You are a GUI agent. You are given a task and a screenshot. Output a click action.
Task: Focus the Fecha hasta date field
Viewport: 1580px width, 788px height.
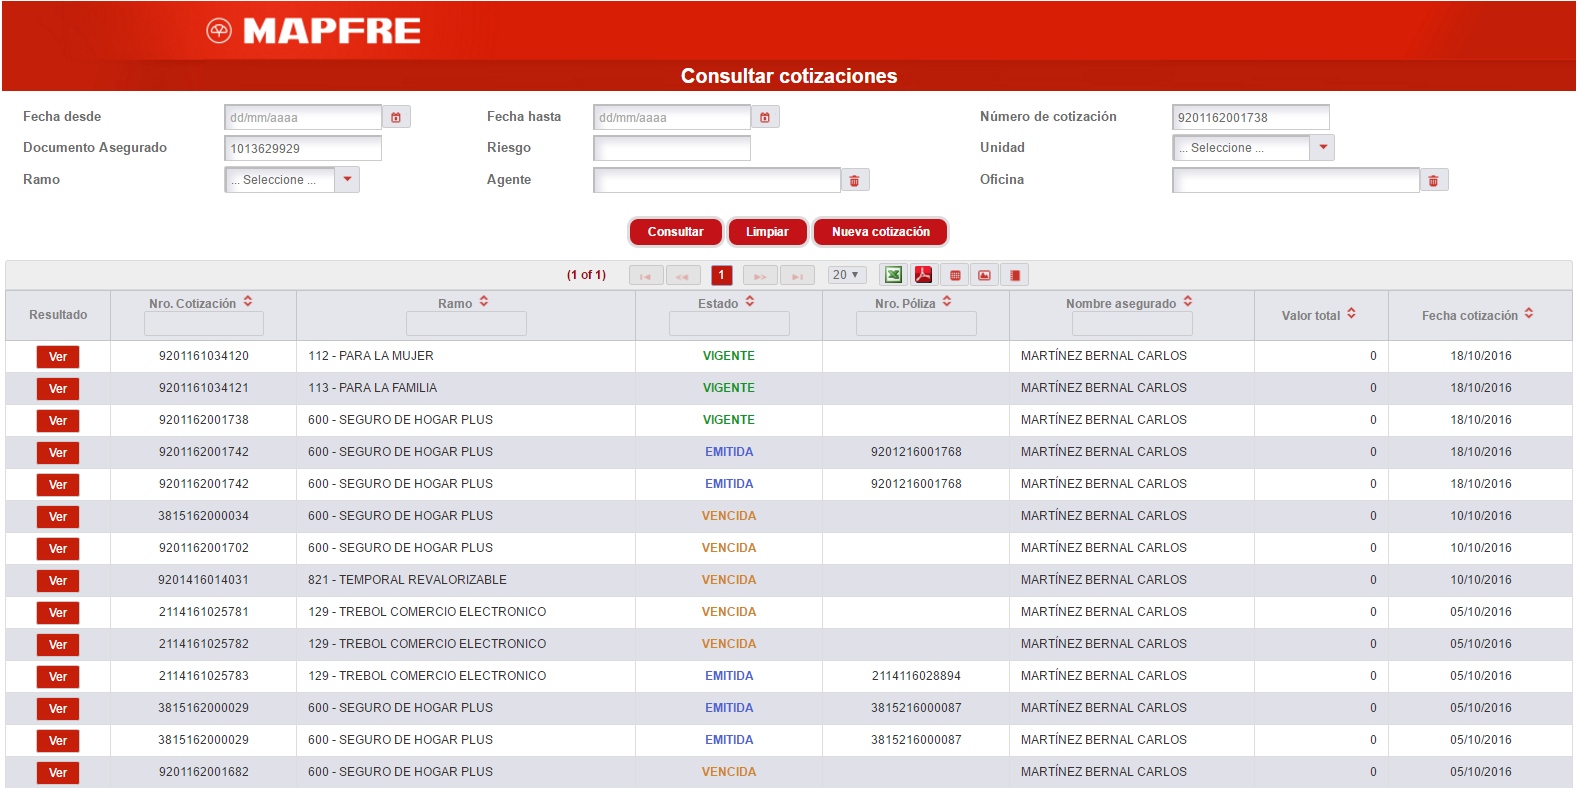(672, 117)
